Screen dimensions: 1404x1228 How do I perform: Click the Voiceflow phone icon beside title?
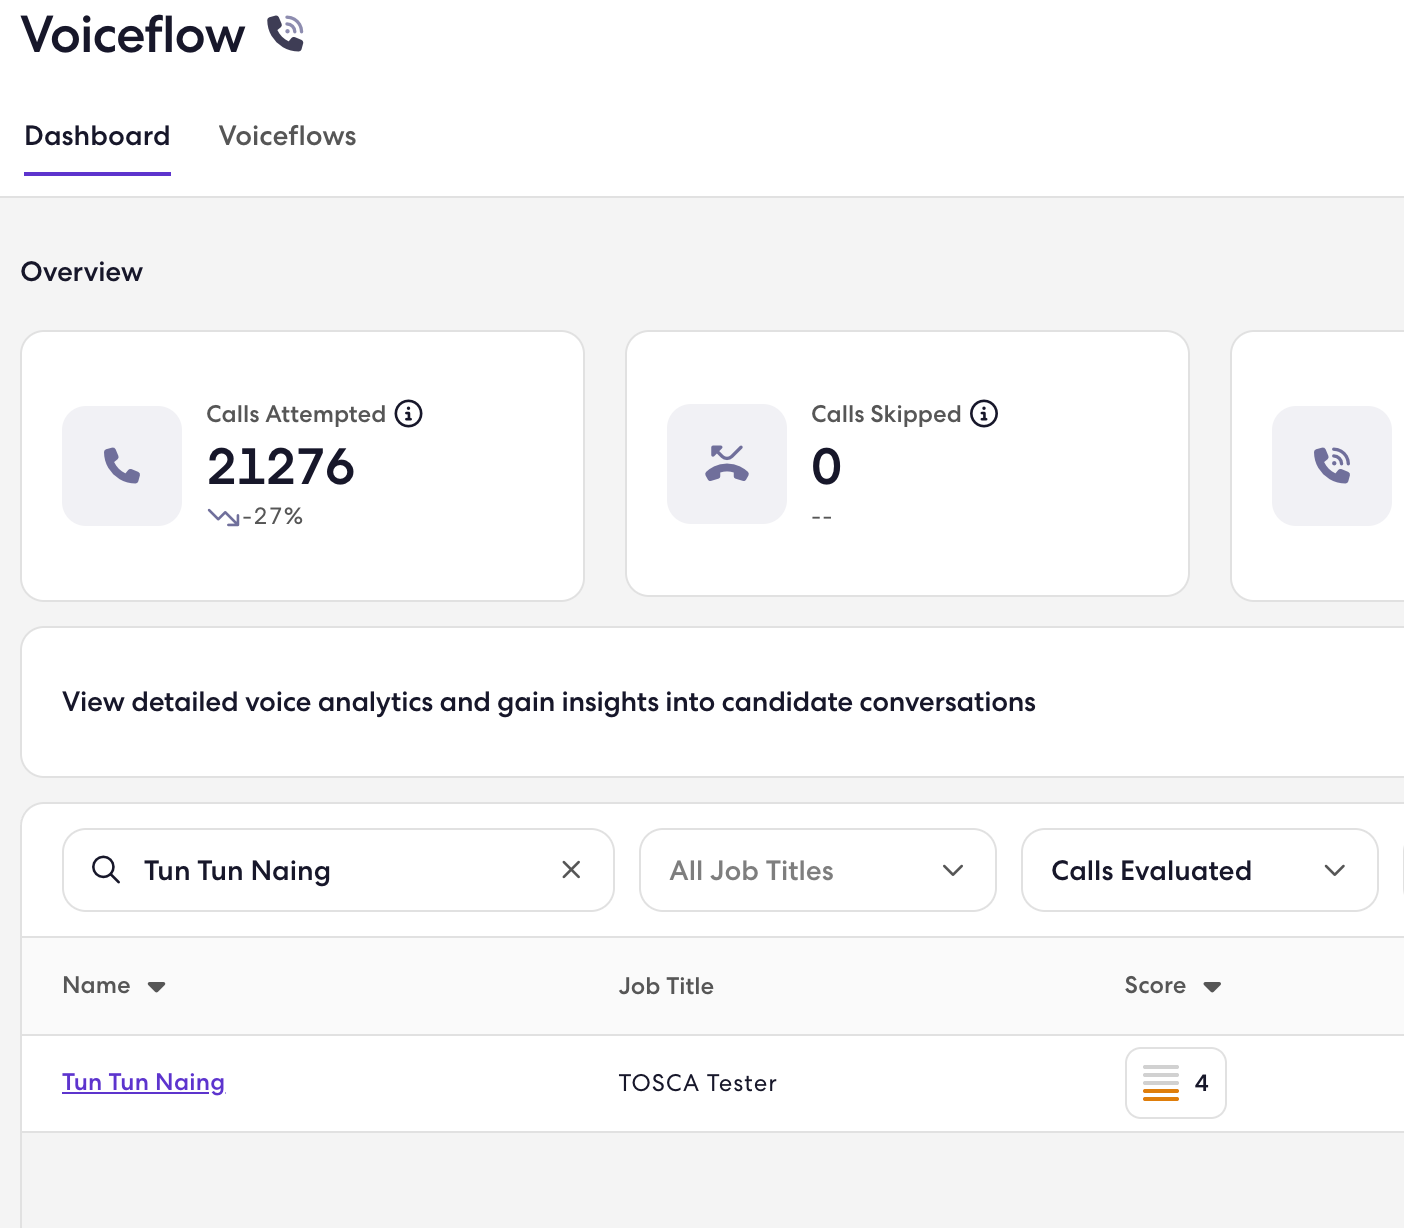click(x=286, y=34)
